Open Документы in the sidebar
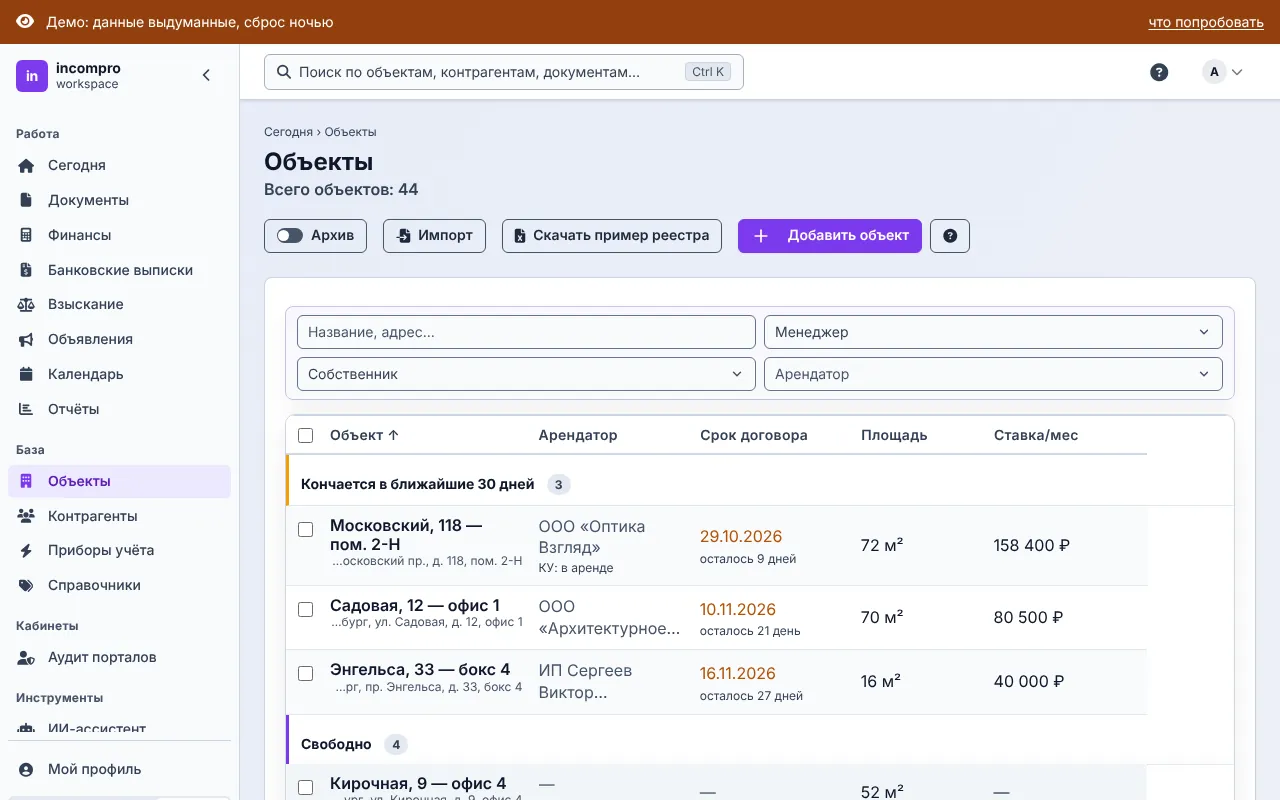This screenshot has width=1280, height=800. (119, 200)
